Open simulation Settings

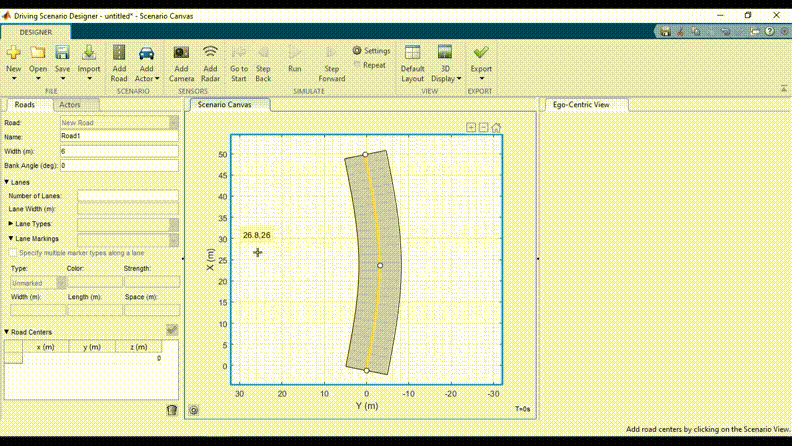coord(371,50)
